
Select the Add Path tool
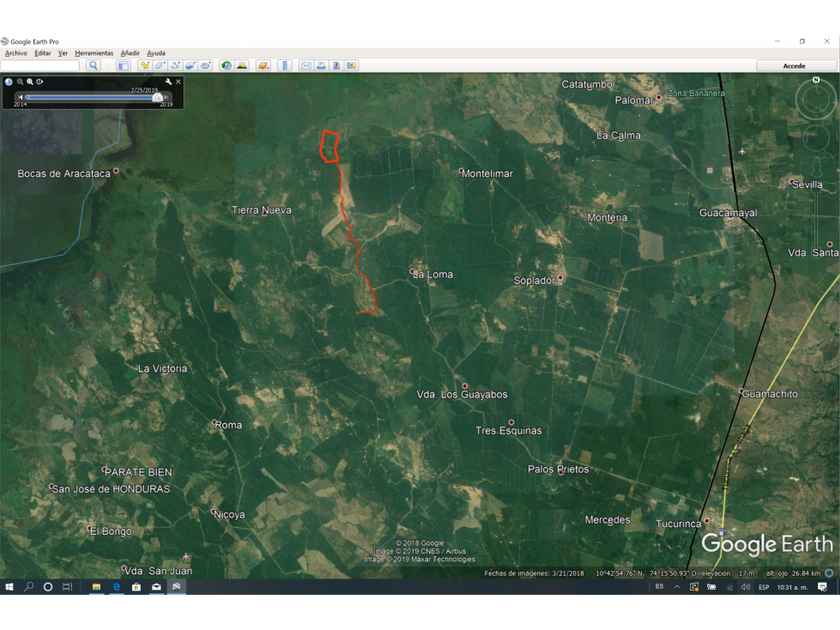click(x=175, y=65)
